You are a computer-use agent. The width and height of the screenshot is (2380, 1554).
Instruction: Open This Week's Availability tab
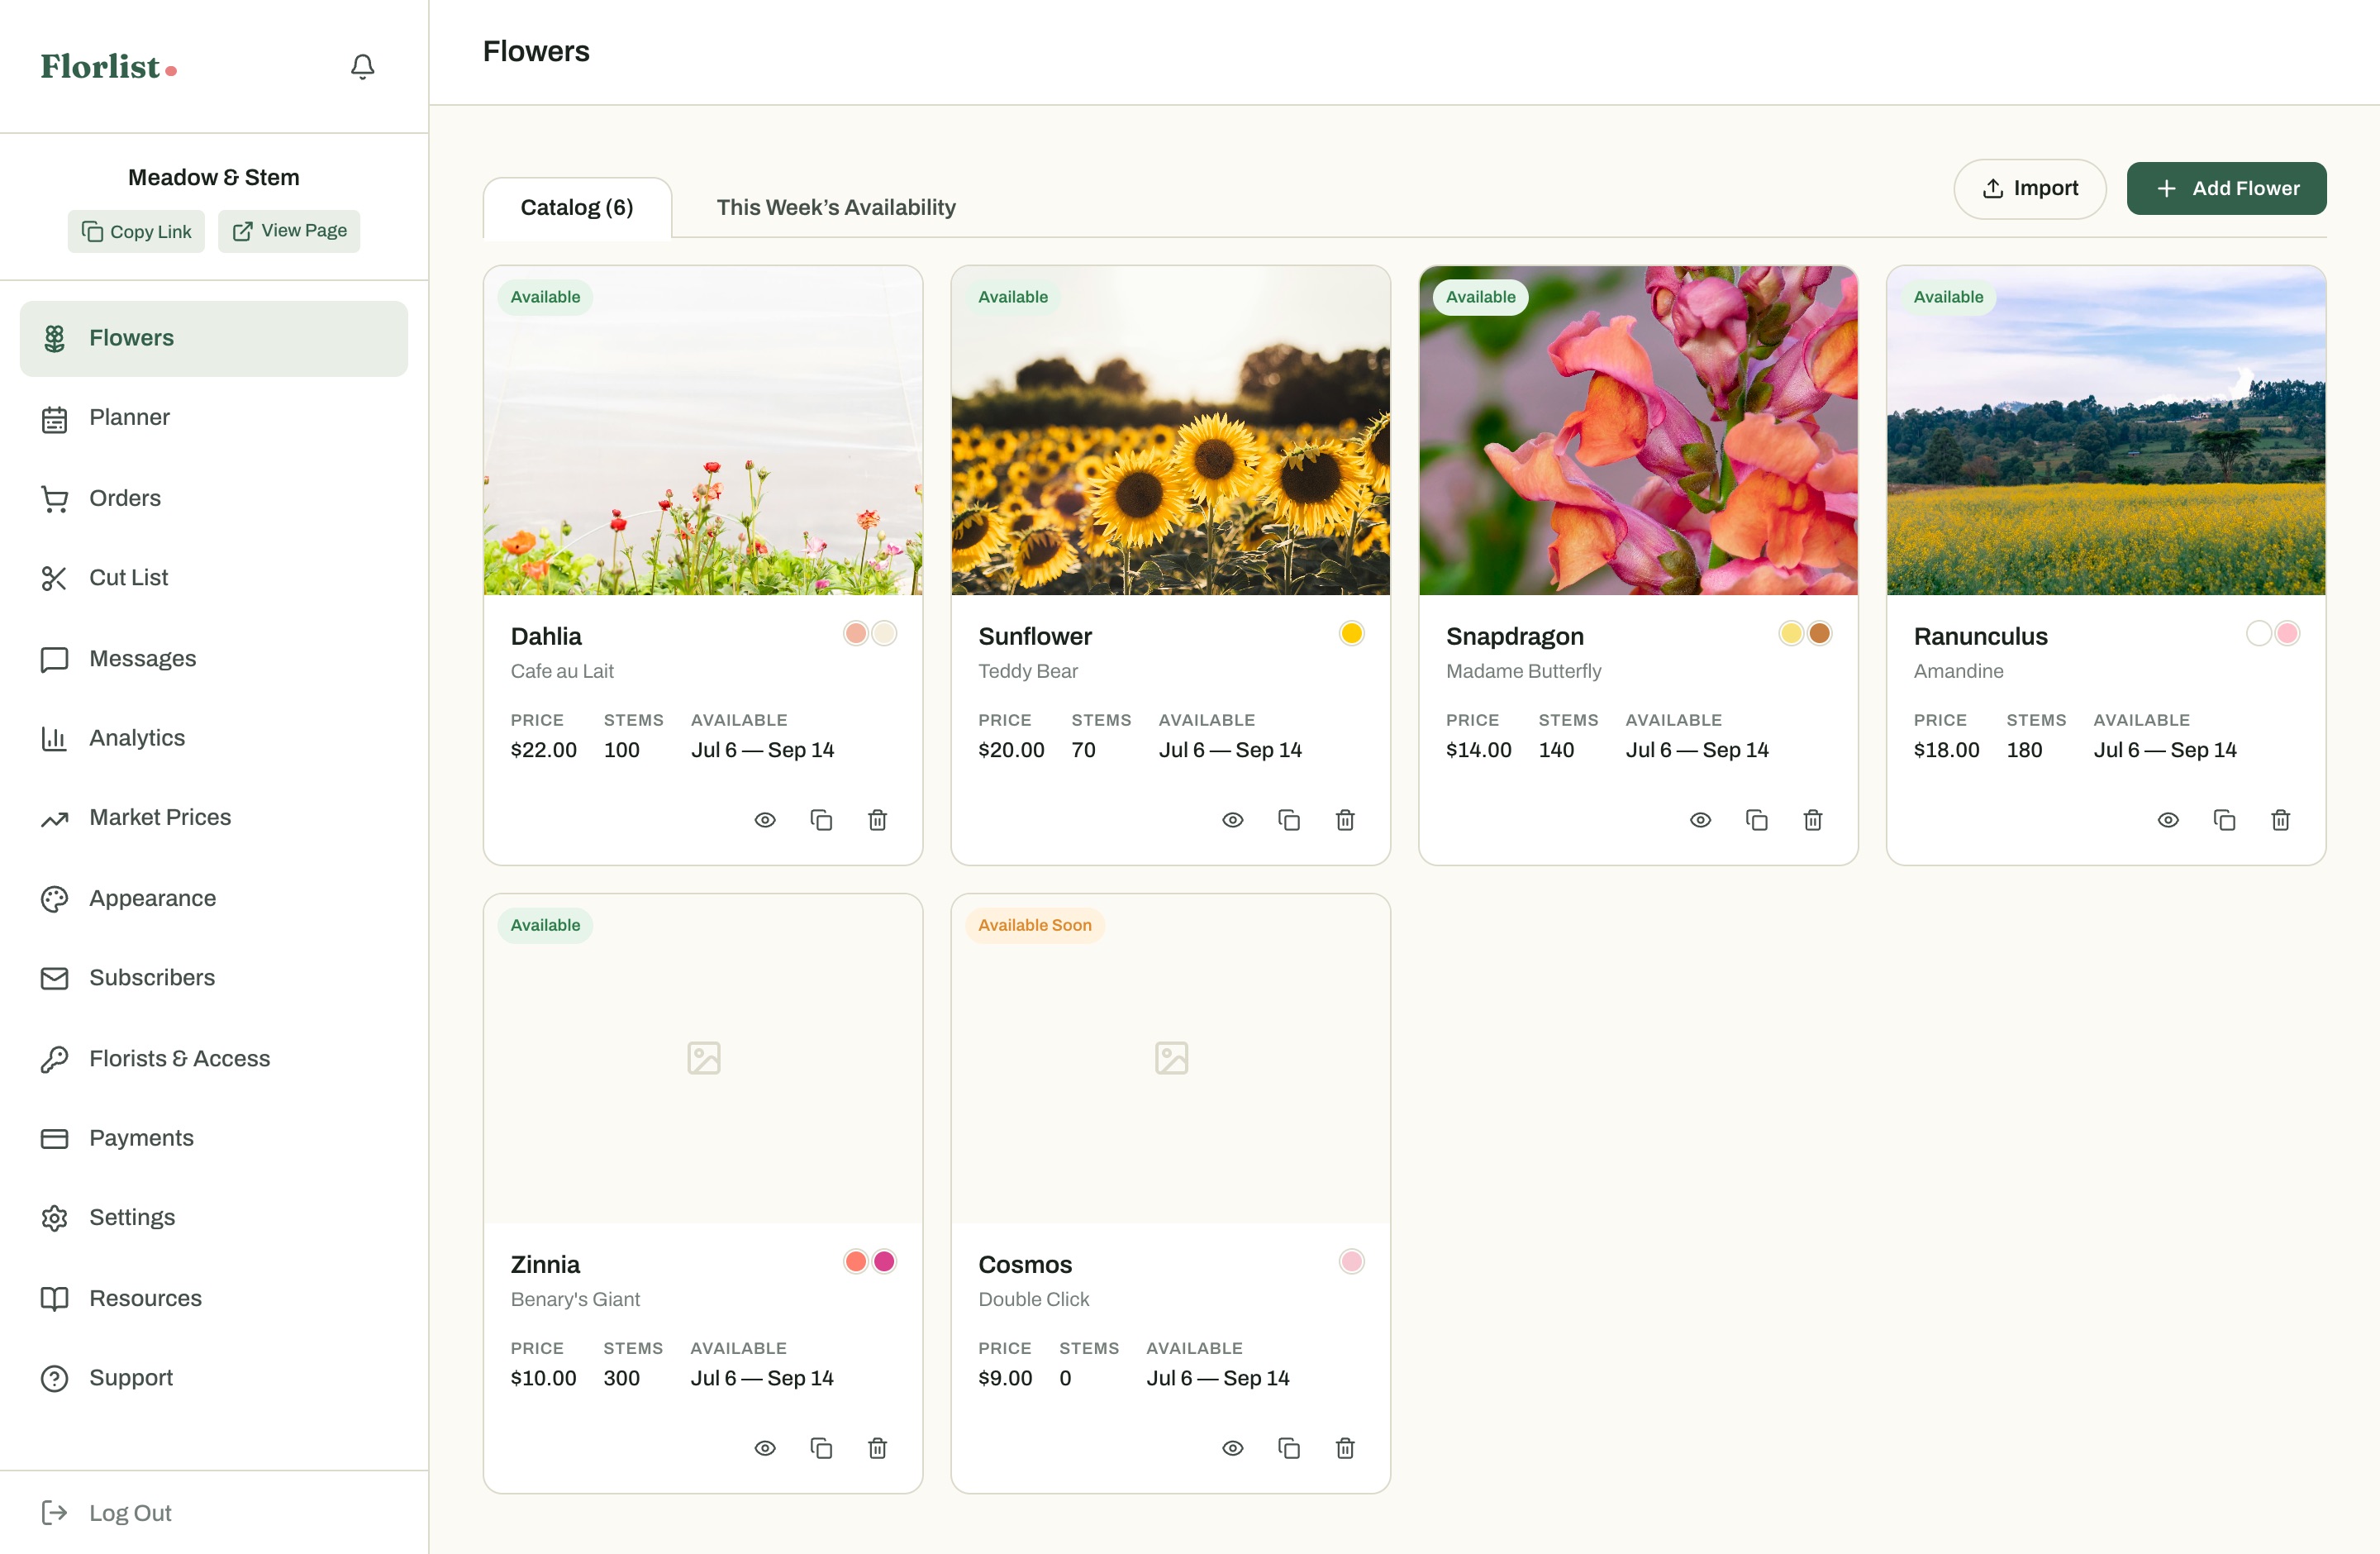(x=836, y=208)
